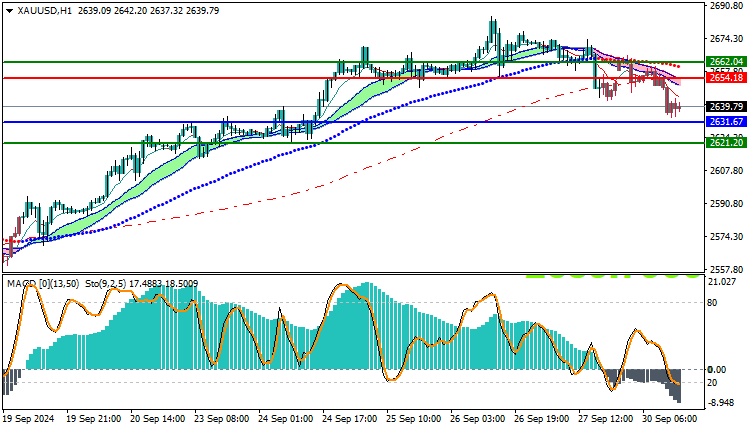Image resolution: width=750 pixels, height=430 pixels.
Task: Select the blue 2631.67 price level label
Action: coord(726,122)
